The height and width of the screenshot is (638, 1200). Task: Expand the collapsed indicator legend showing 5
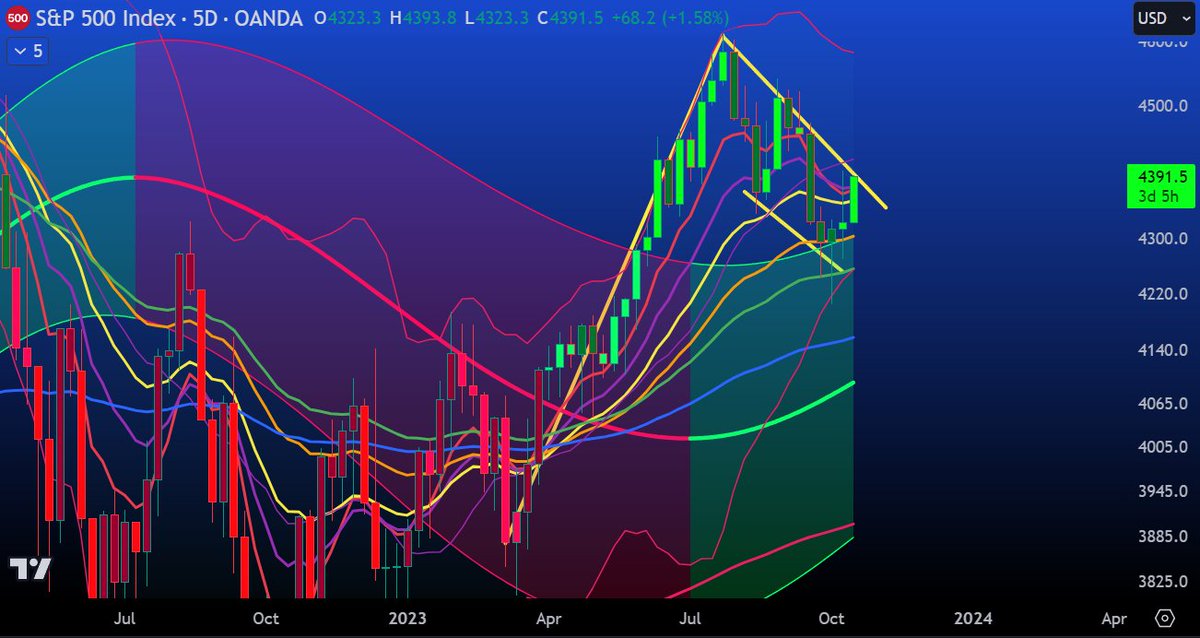pyautogui.click(x=26, y=51)
